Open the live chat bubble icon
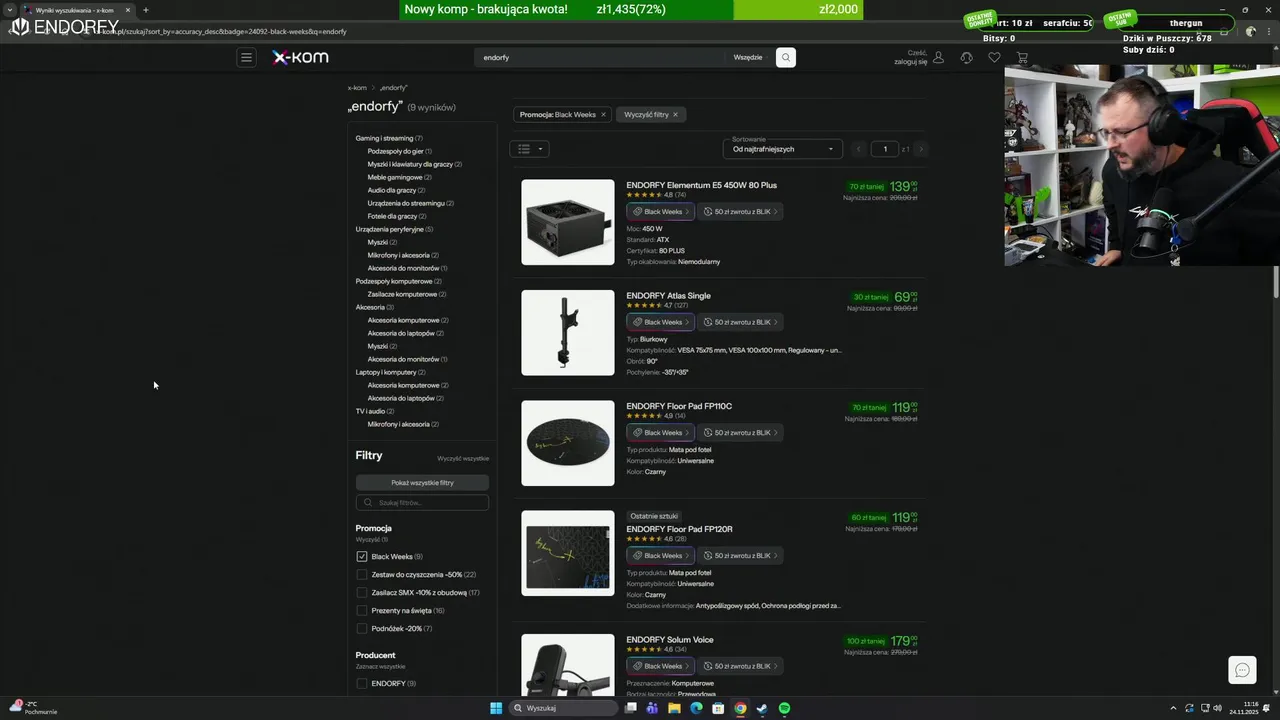Screen dimensions: 1280x720 coord(1242,670)
